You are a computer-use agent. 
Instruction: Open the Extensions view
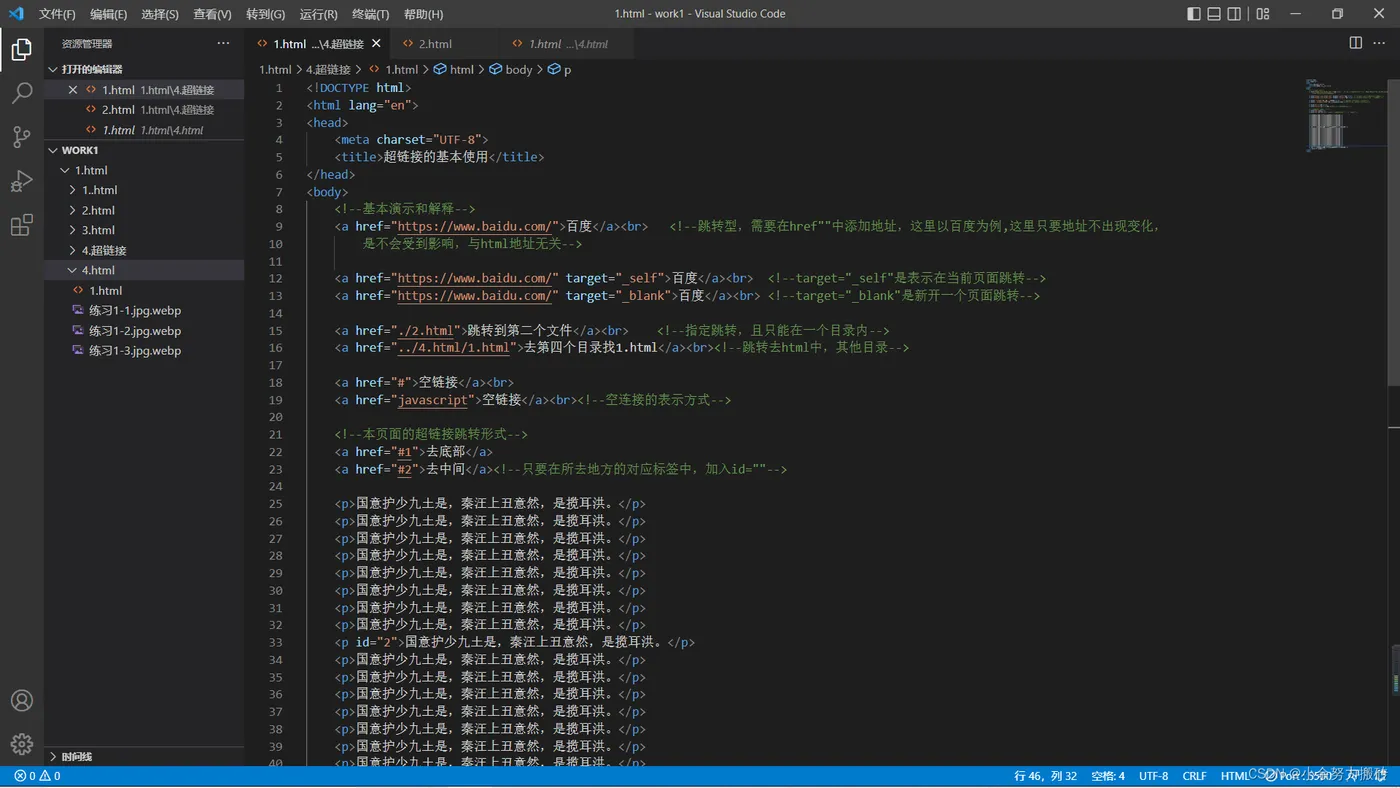[x=22, y=226]
